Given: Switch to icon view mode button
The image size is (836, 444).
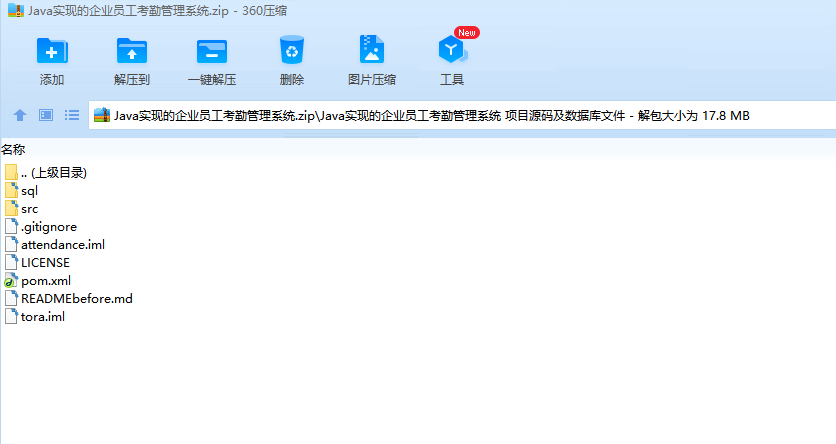Looking at the screenshot, I should (46, 115).
